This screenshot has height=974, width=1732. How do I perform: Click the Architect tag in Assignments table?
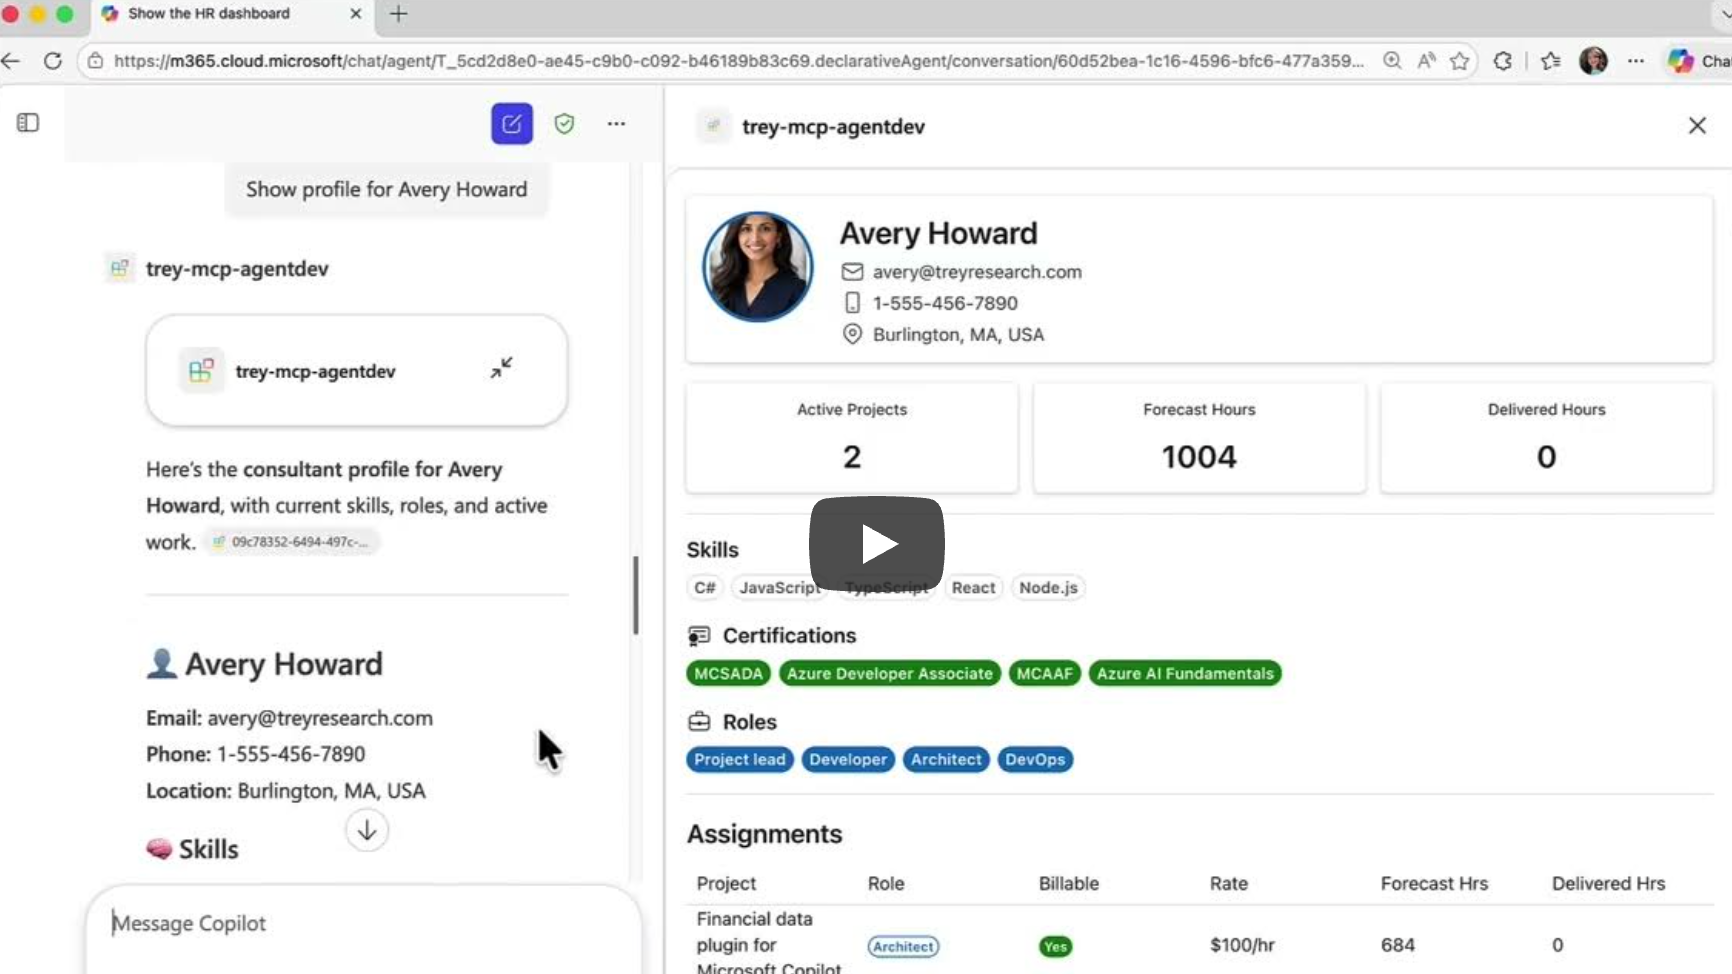(903, 947)
